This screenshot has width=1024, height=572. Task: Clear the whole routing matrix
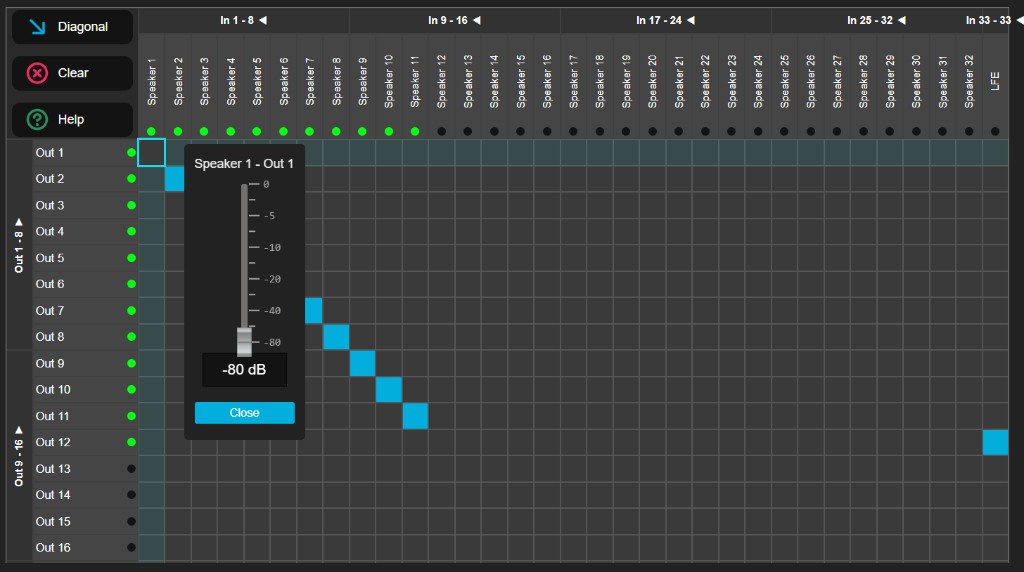(72, 73)
